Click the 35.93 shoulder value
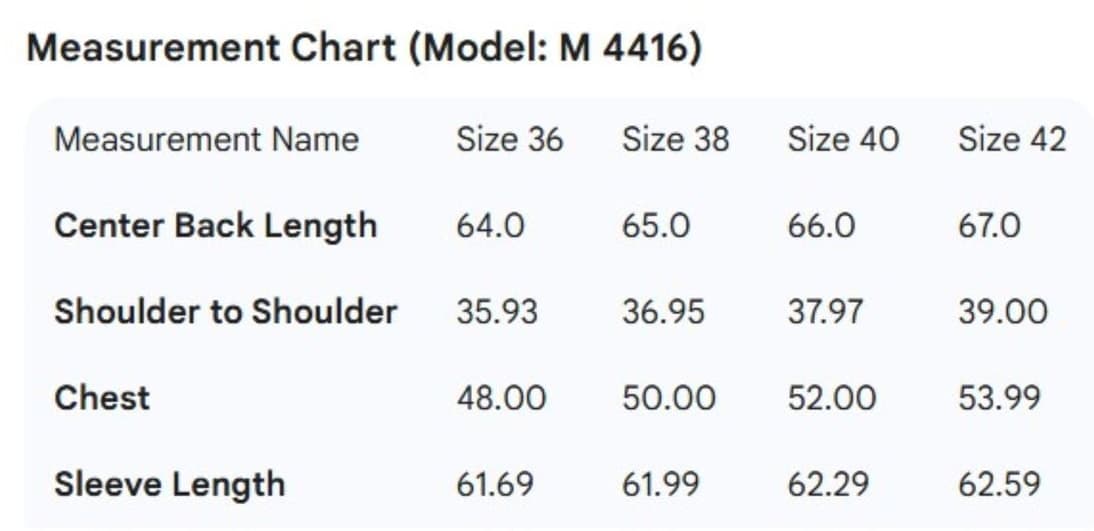 pyautogui.click(x=497, y=312)
